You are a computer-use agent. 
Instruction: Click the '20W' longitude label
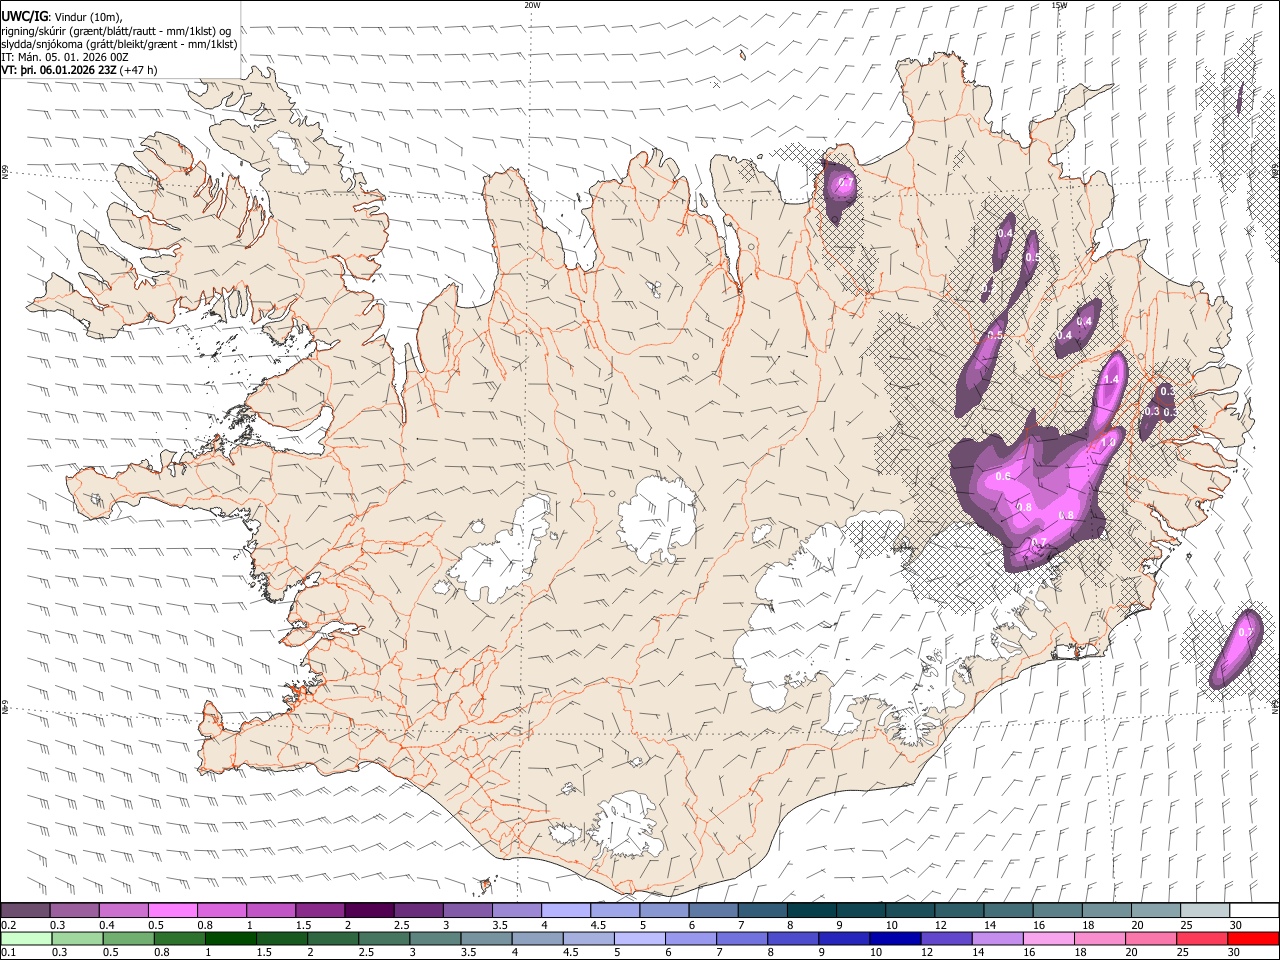532,5
